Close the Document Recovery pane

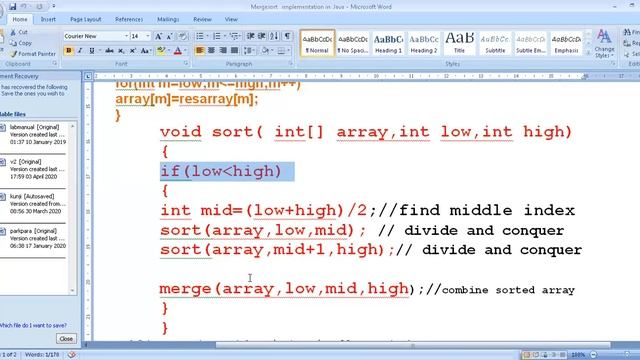[x=66, y=339]
